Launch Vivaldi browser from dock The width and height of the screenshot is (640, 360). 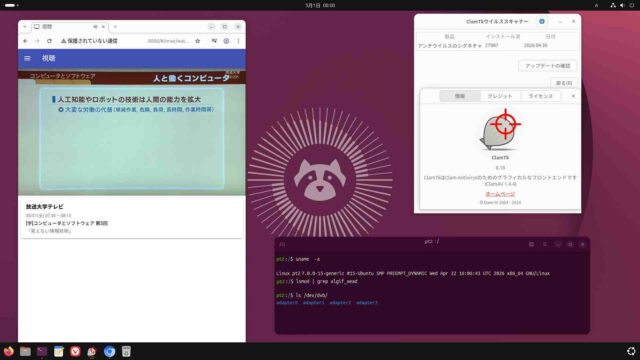pos(76,351)
